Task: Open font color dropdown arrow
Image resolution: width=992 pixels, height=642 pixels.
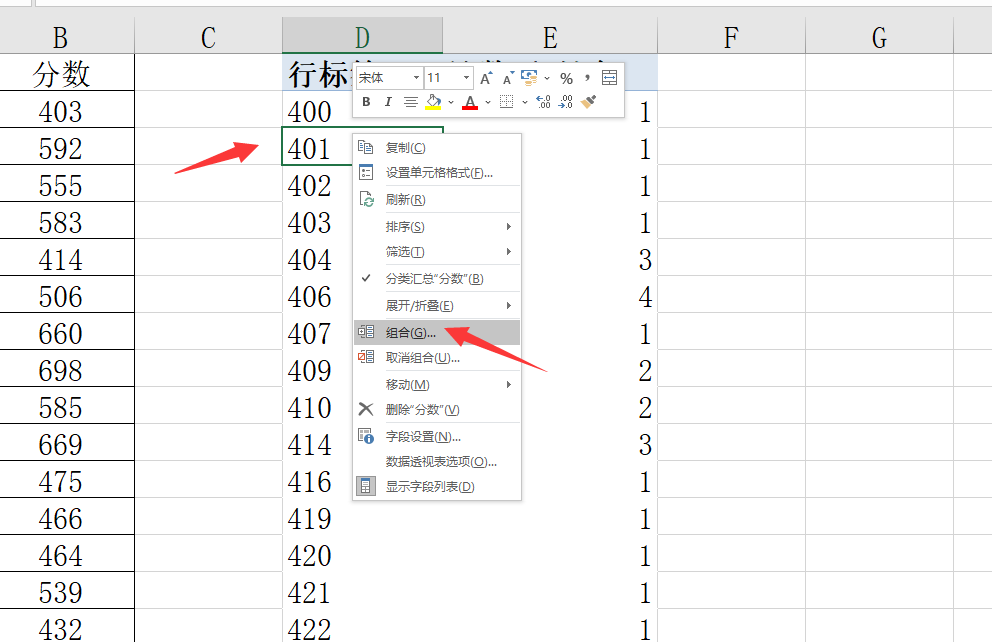Action: coord(488,102)
